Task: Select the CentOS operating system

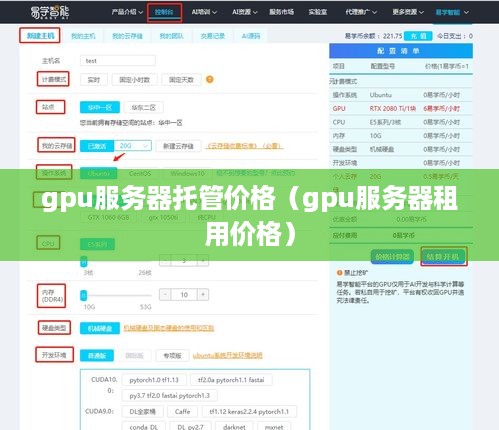Action: pos(140,173)
